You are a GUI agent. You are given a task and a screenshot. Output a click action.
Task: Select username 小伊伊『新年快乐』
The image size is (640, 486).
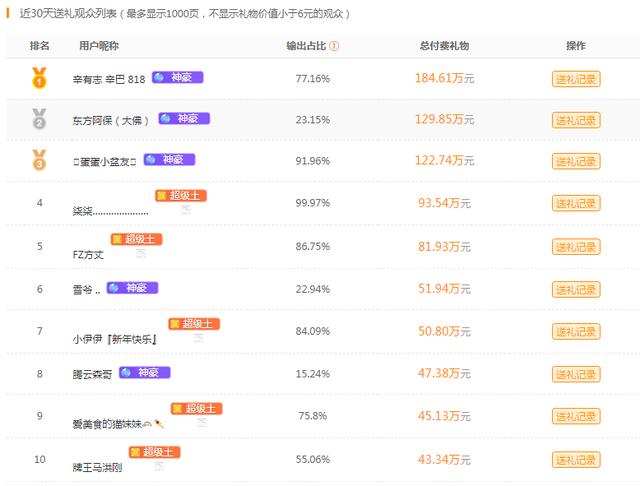(x=115, y=339)
